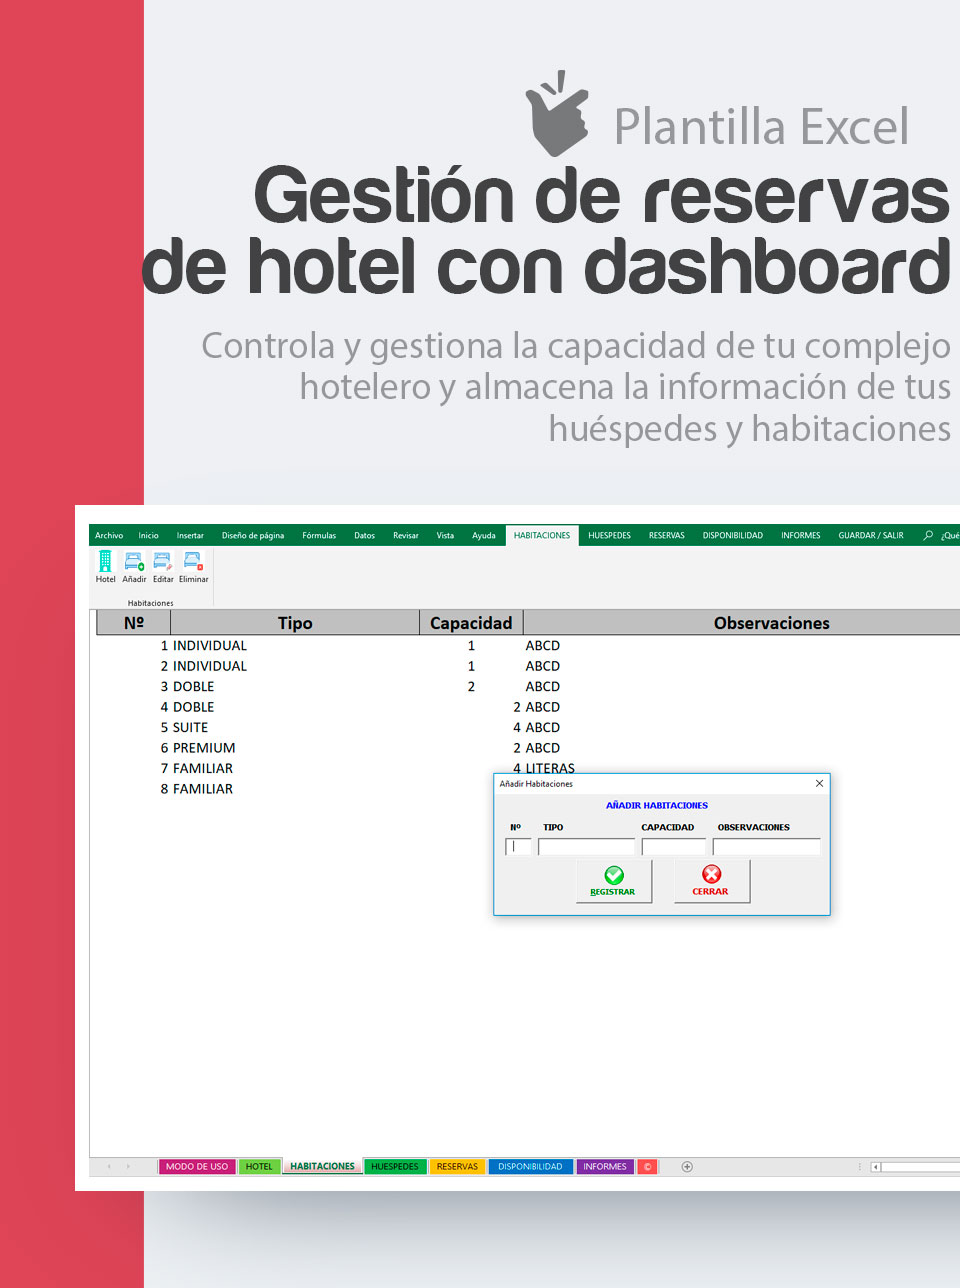Click the OBSERVACIONES input field in the dialog
Viewport: 960px width, 1288px height.
click(766, 847)
